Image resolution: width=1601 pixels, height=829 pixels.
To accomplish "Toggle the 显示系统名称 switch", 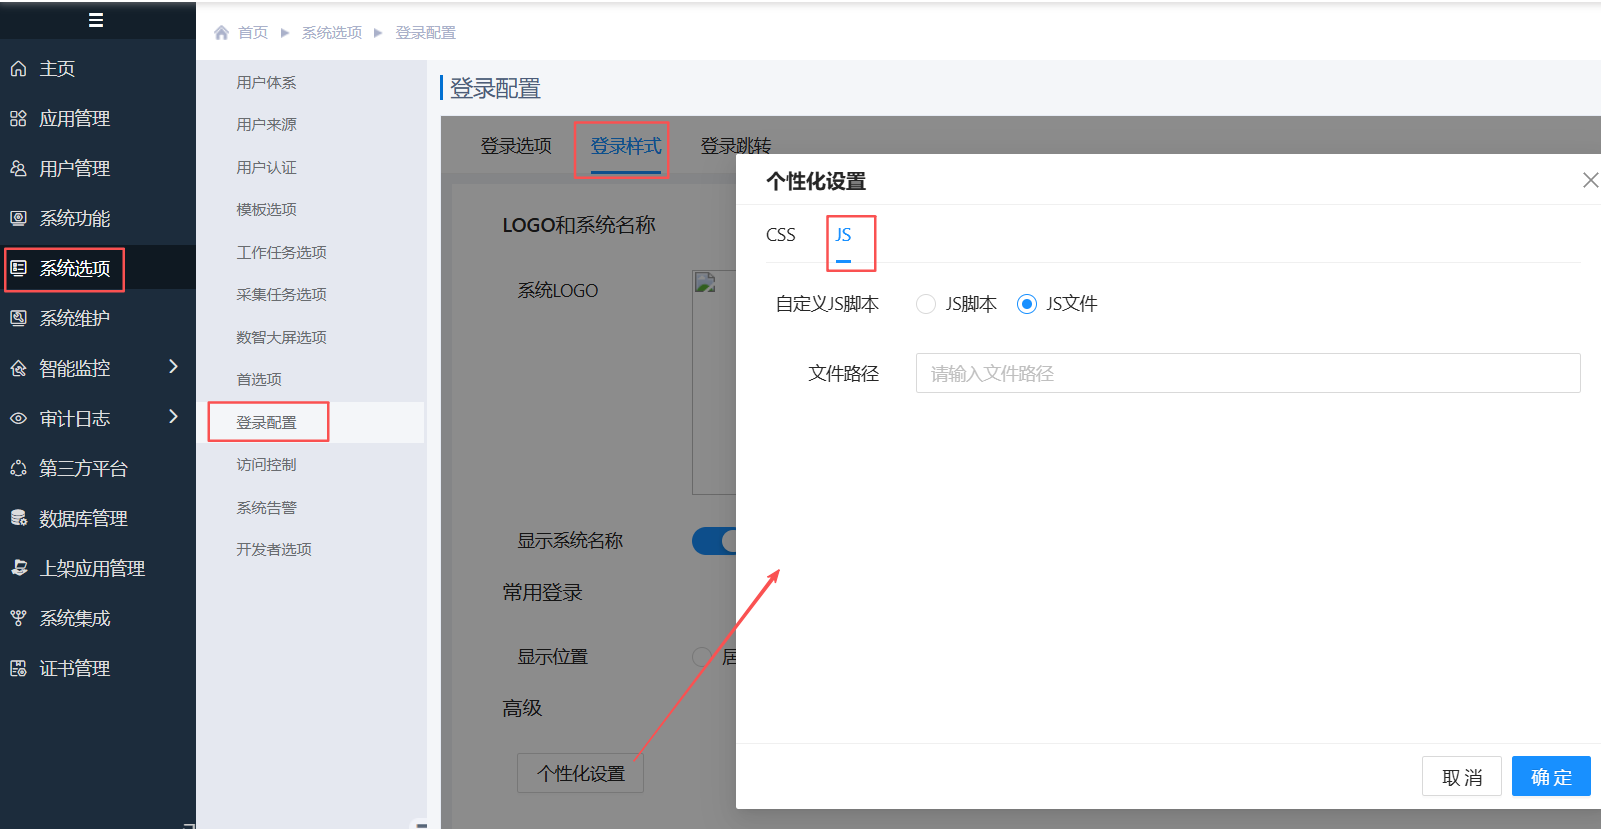I will pyautogui.click(x=714, y=541).
